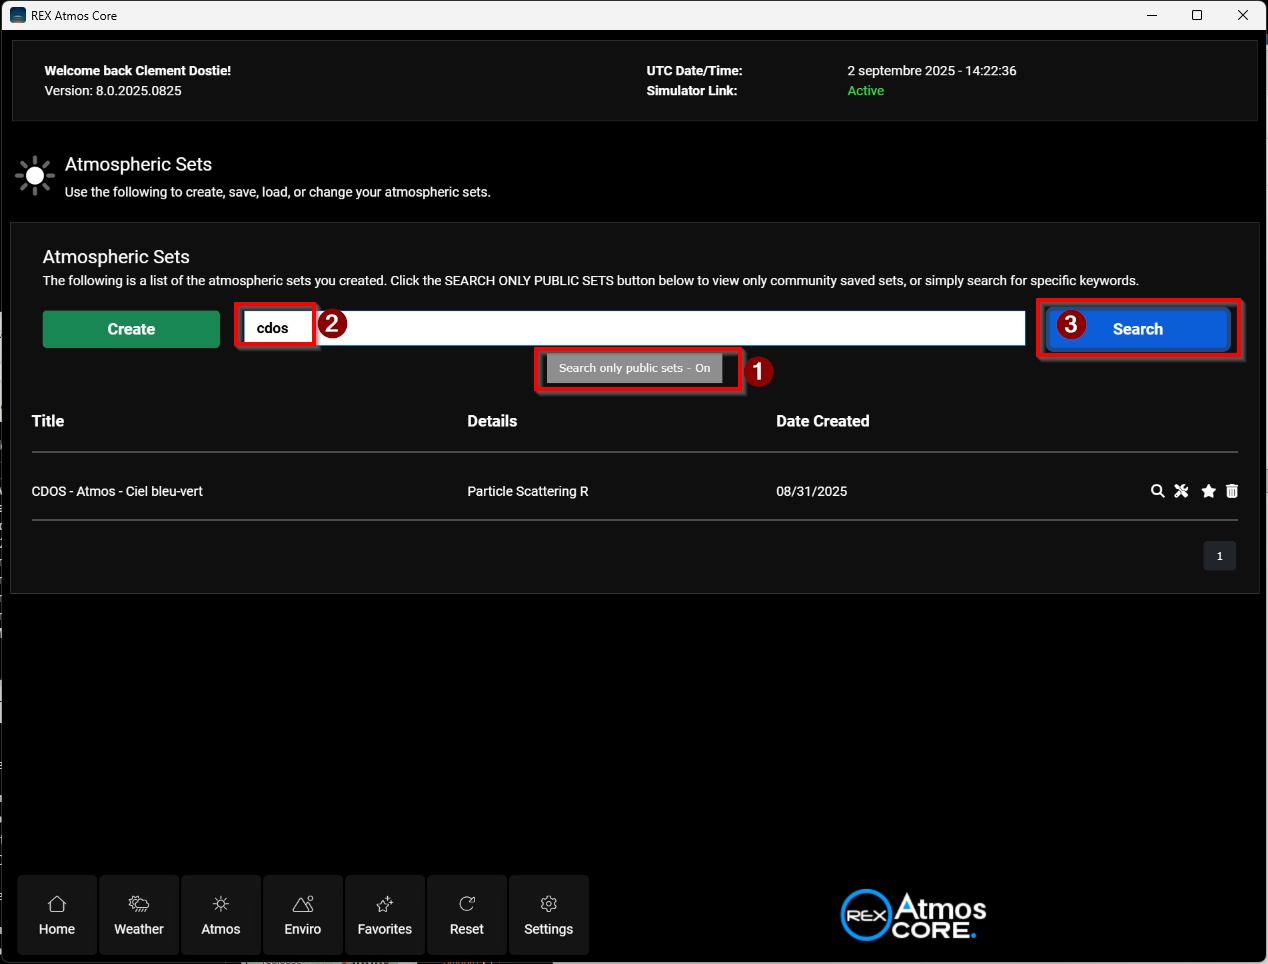Click the blue Search button

click(x=1138, y=329)
